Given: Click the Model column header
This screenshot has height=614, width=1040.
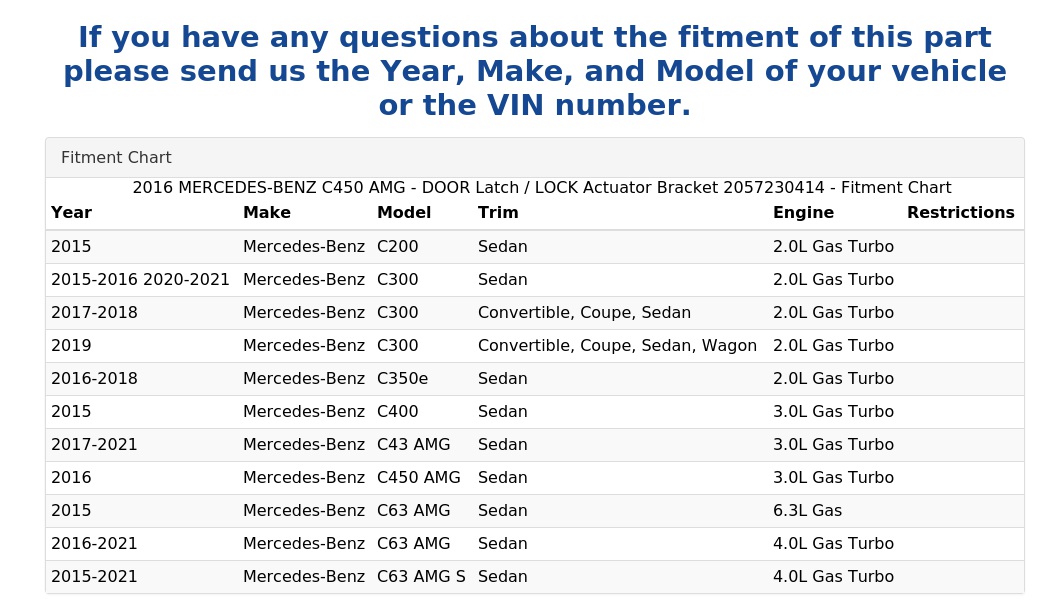Looking at the screenshot, I should tap(404, 213).
